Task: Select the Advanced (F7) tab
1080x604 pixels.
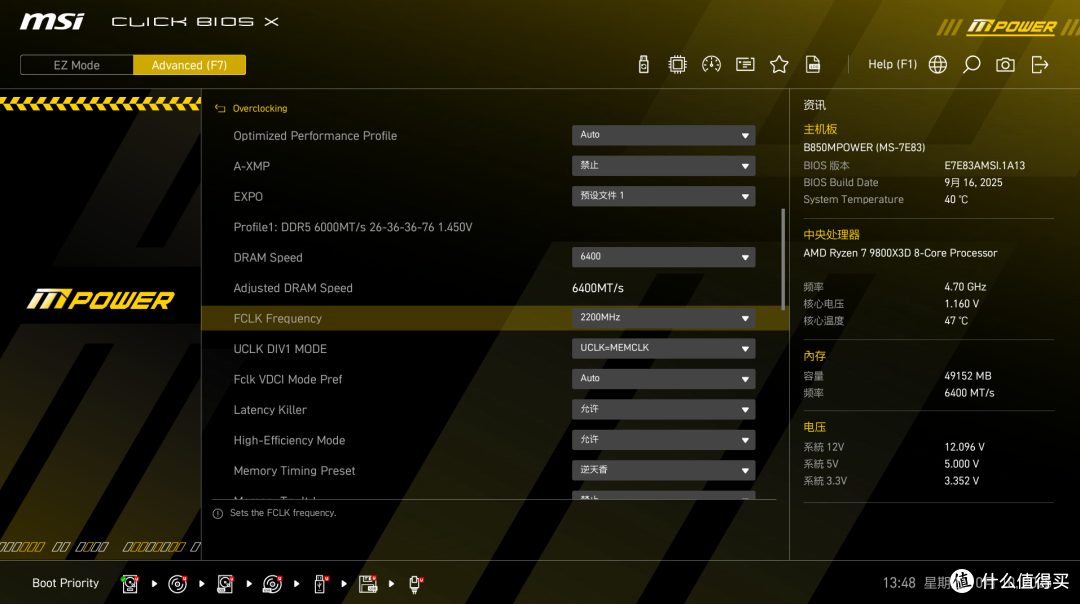Action: point(189,65)
